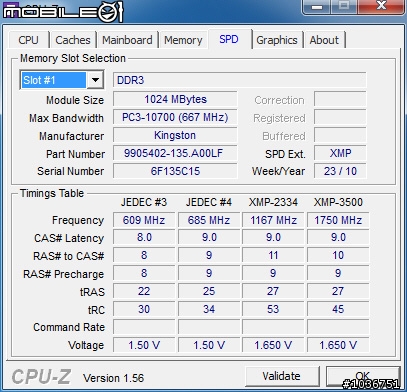
Task: Click the OK button
Action: (363, 376)
